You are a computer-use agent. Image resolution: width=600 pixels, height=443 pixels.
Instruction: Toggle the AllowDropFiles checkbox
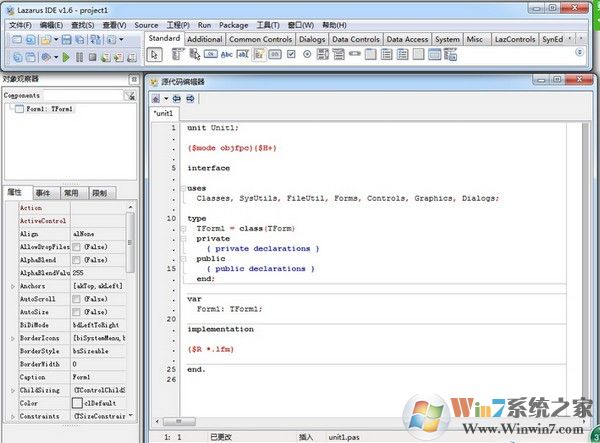coord(76,246)
